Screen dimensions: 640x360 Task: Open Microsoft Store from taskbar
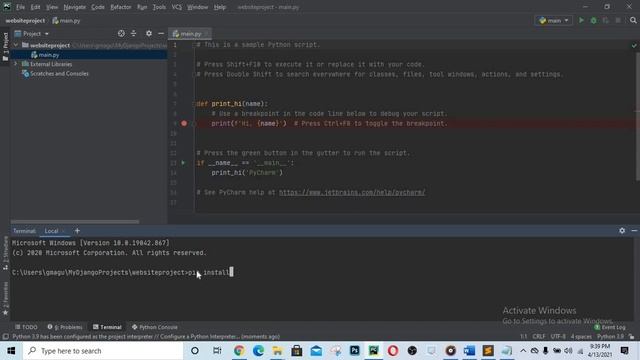297,351
